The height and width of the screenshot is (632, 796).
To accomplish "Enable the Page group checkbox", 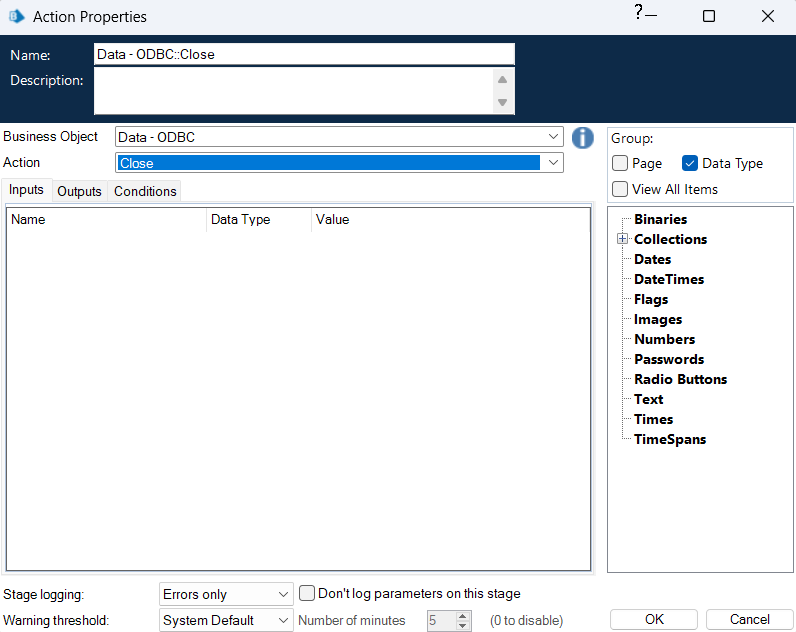I will point(621,164).
